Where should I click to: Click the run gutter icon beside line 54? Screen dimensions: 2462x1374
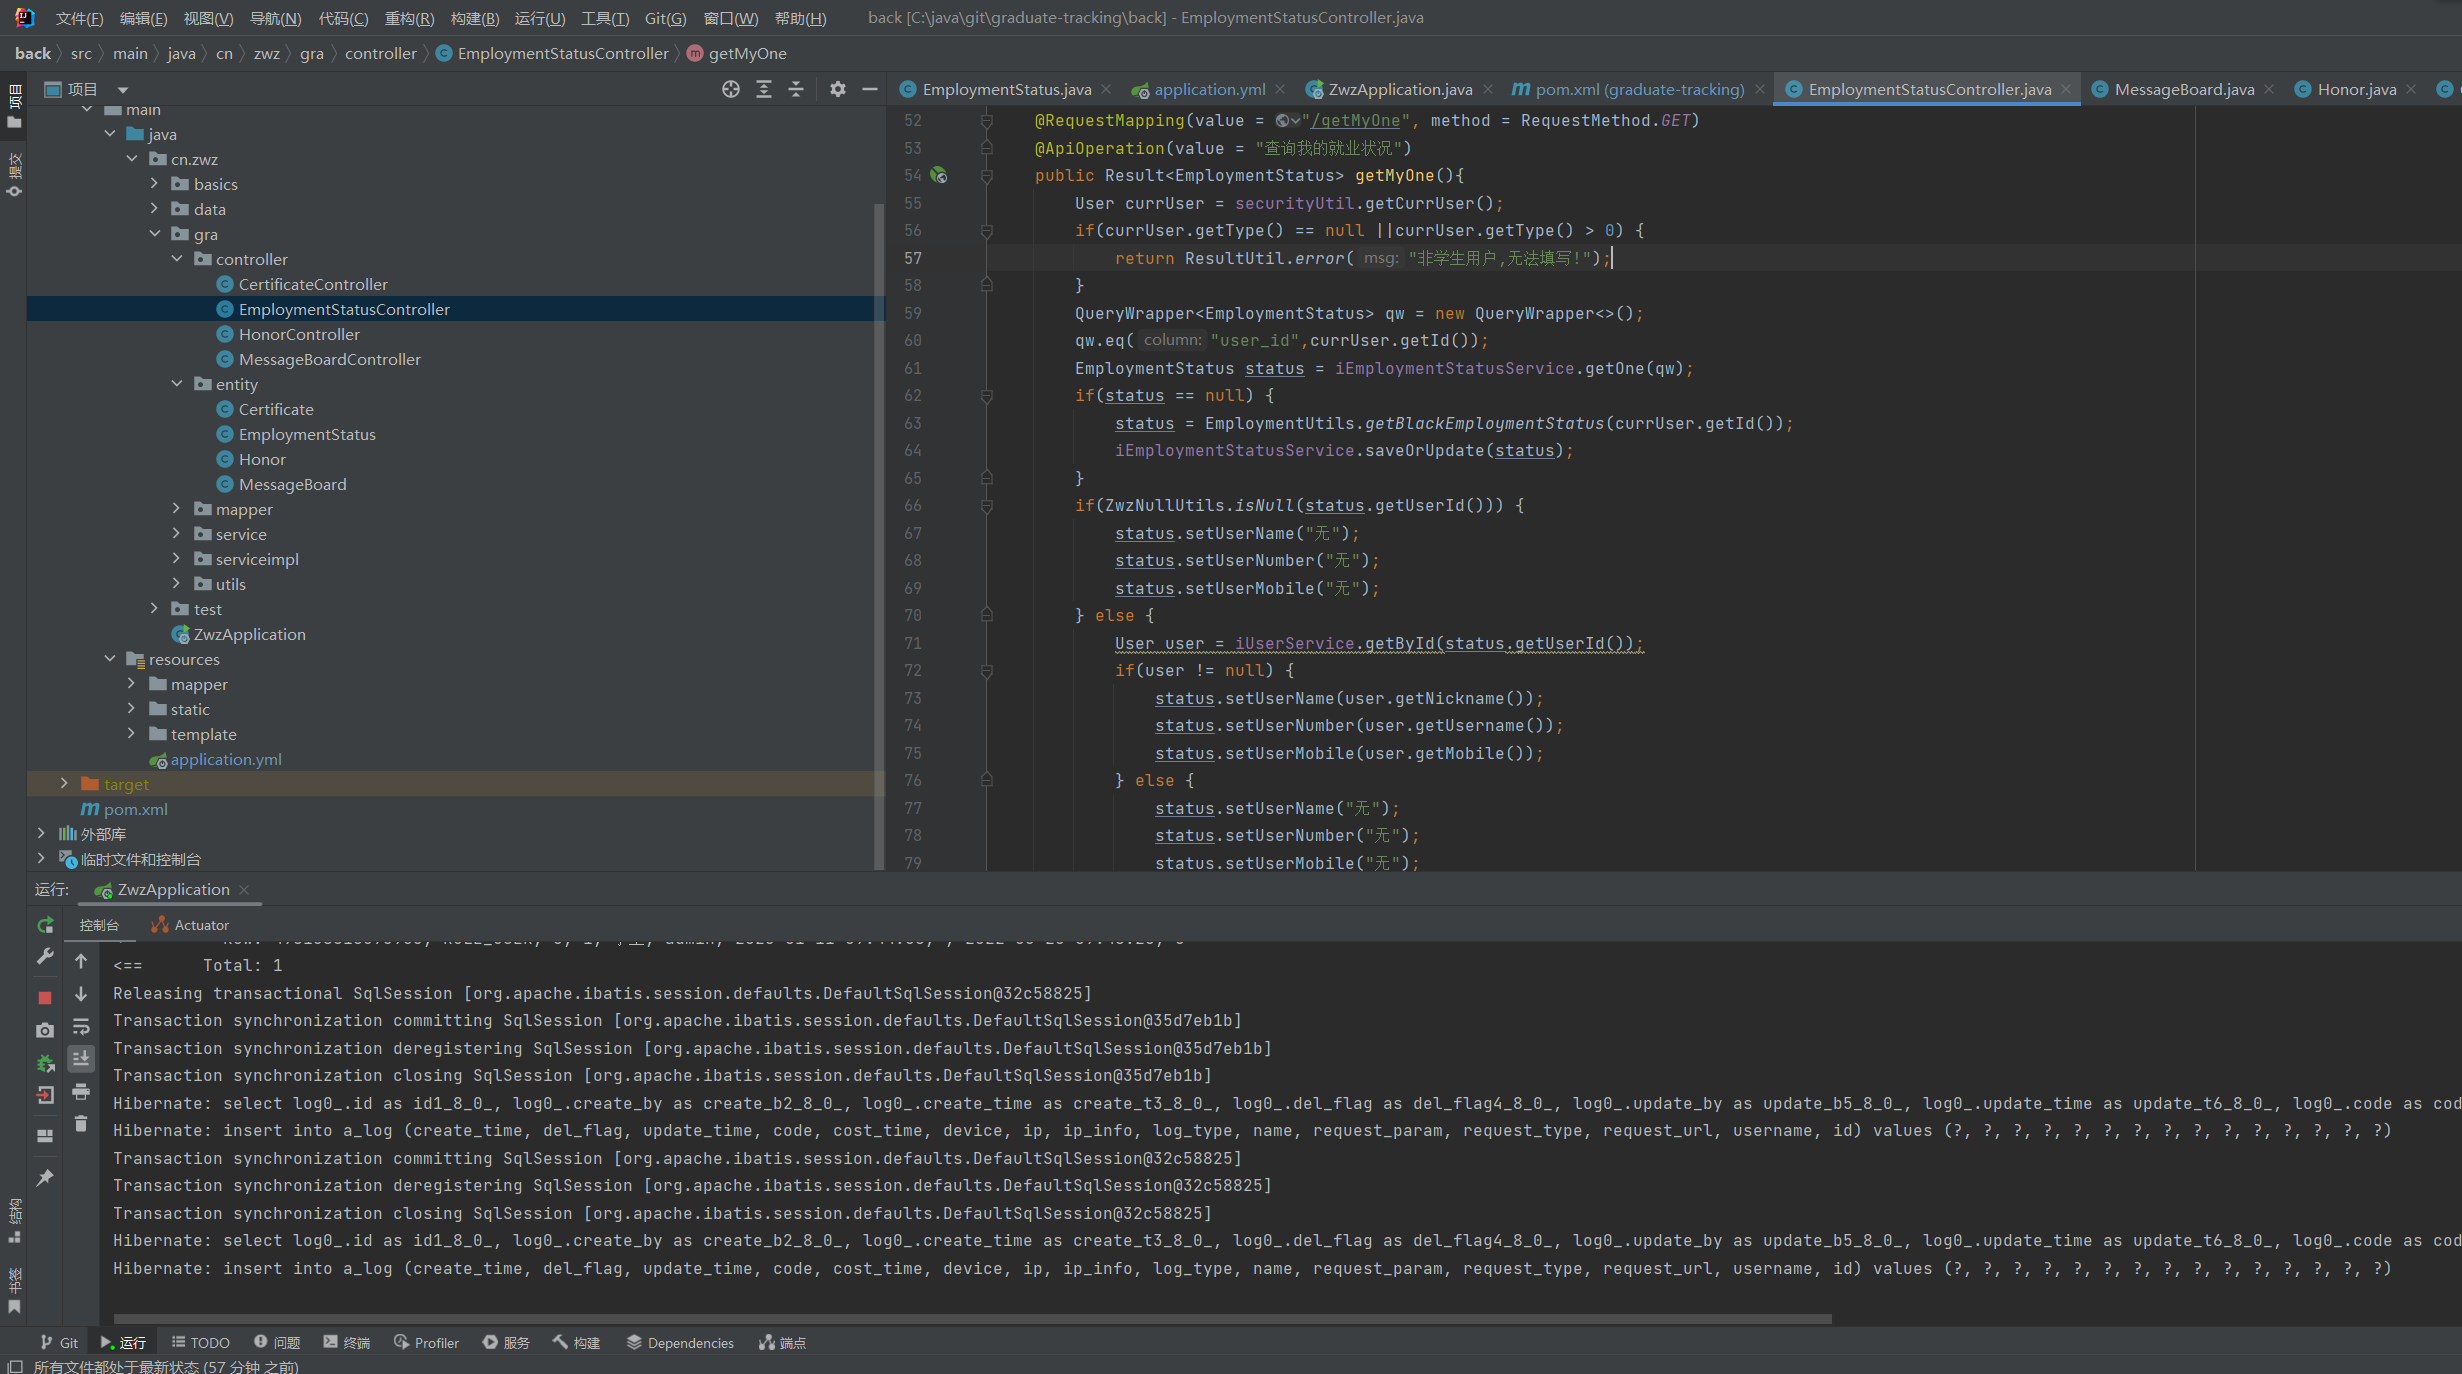coord(938,175)
